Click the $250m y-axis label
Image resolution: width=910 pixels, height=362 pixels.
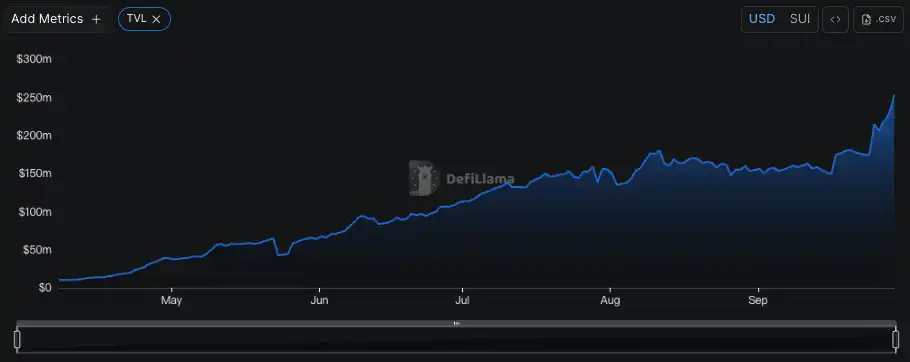(34, 97)
